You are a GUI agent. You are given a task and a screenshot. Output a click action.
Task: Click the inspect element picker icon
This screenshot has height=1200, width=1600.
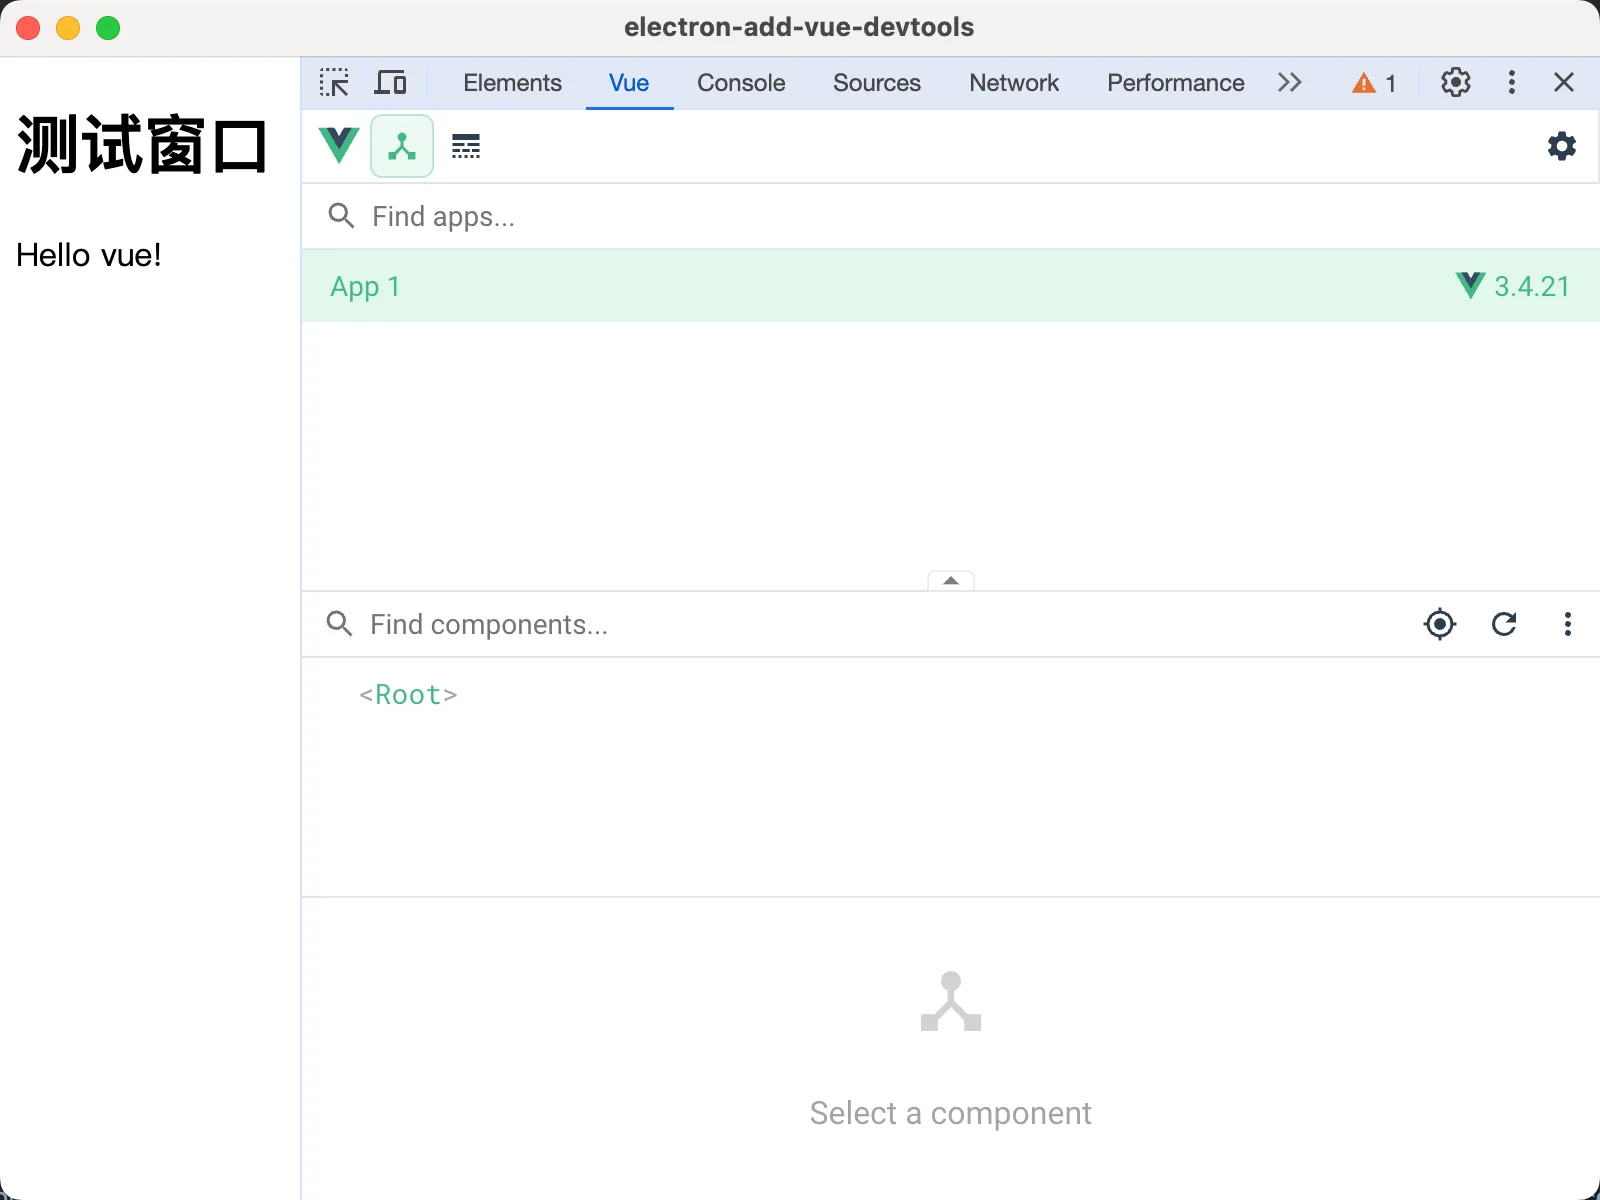pos(334,83)
